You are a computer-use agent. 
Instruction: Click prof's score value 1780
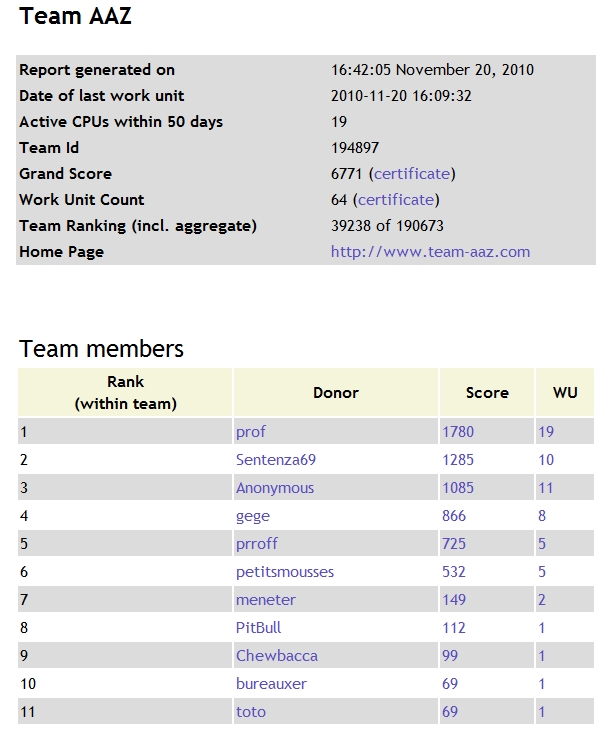point(457,432)
